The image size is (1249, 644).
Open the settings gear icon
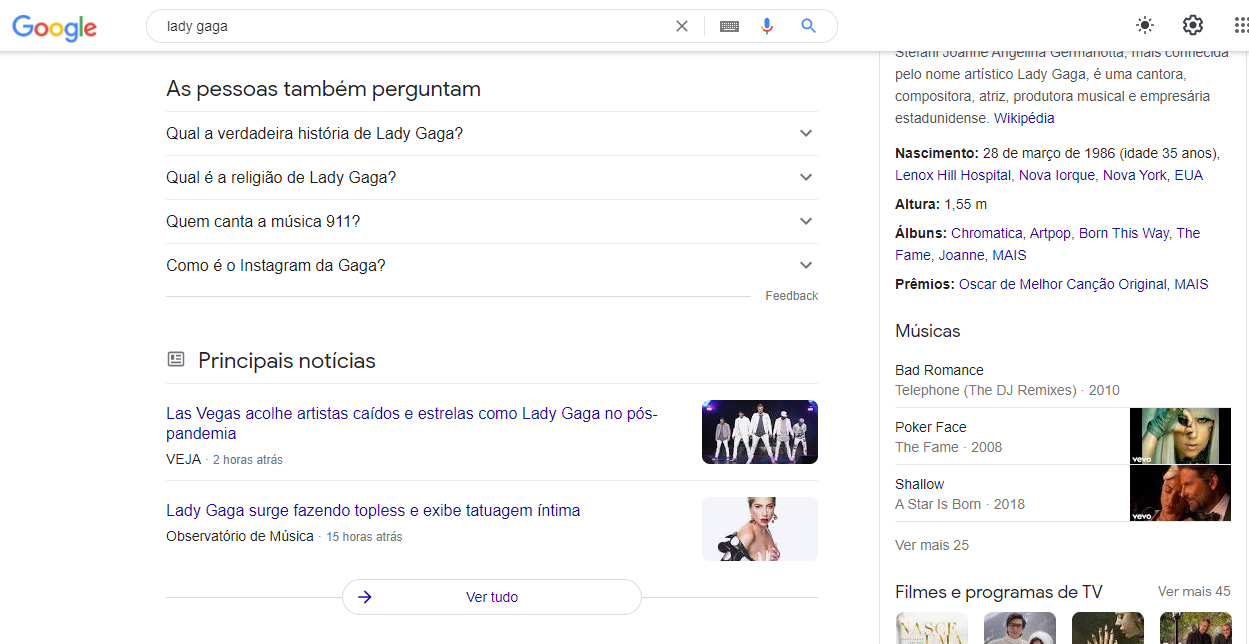pos(1193,26)
